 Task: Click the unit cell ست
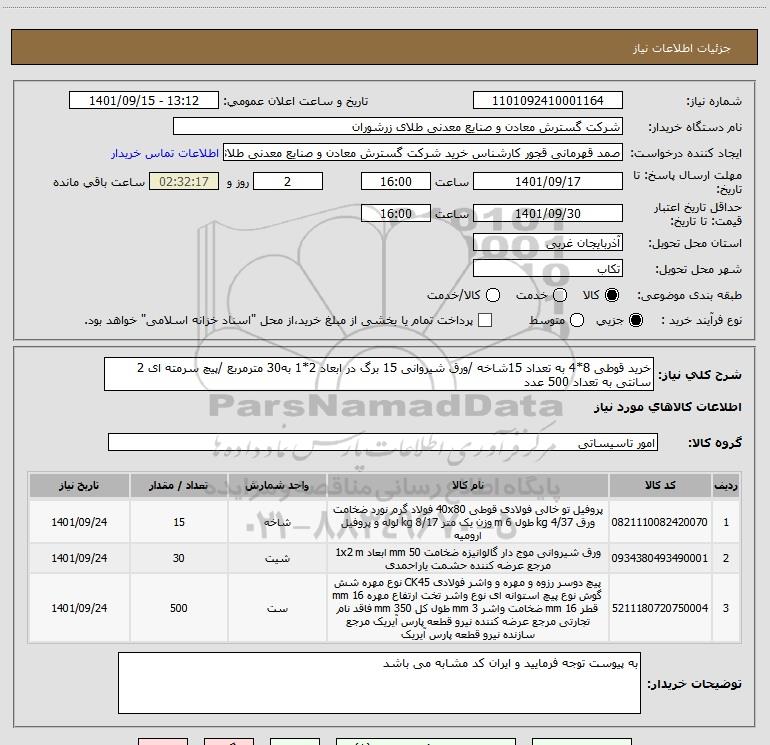pyautogui.click(x=277, y=608)
